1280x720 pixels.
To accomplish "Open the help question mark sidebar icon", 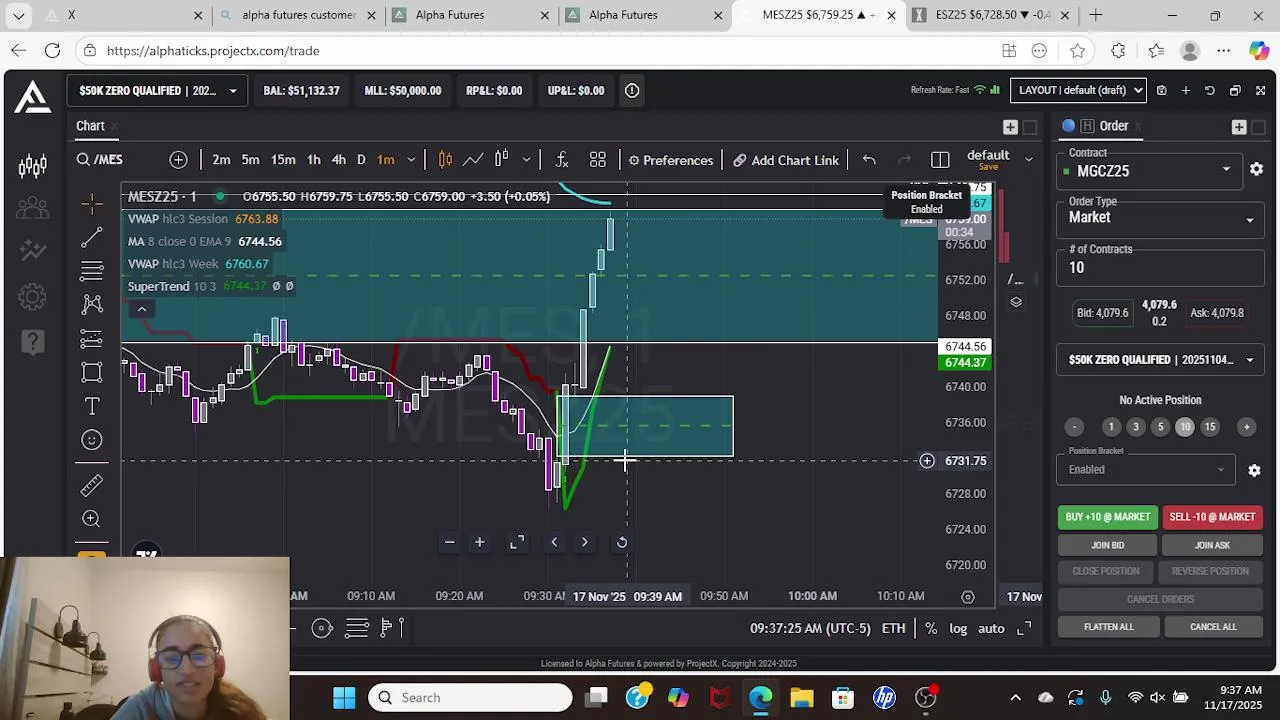I will click(x=32, y=342).
